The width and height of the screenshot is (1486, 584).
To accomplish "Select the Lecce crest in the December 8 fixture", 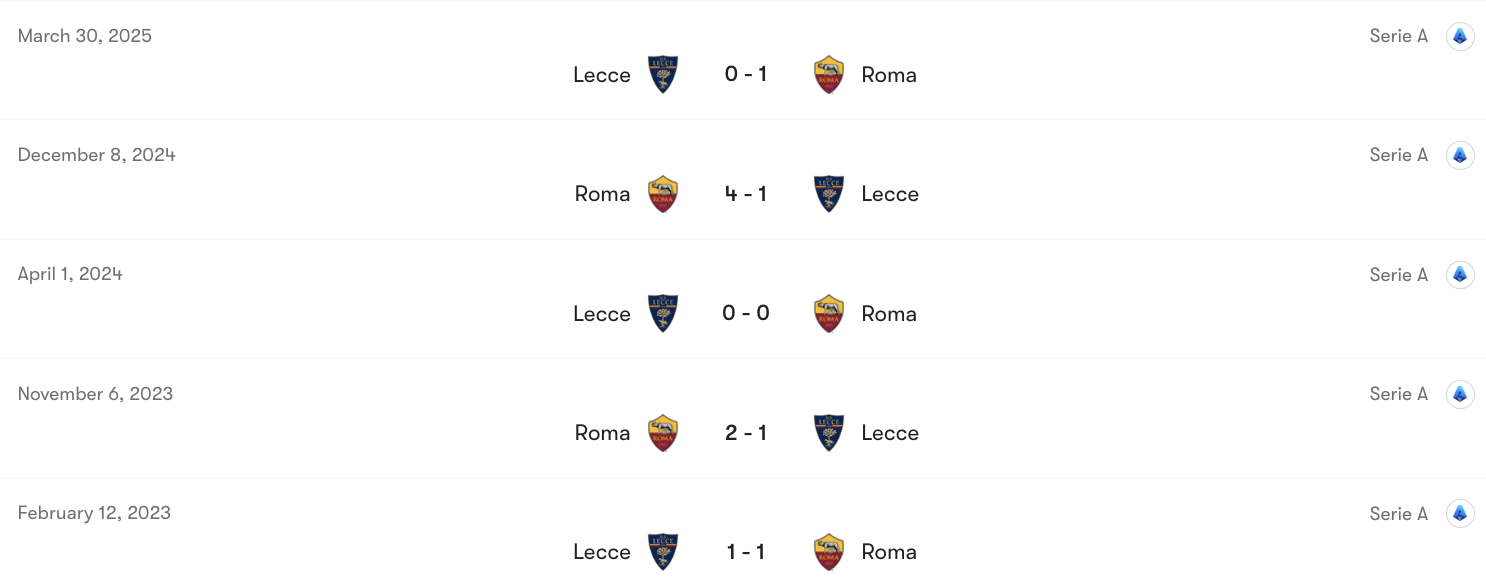I will [829, 193].
